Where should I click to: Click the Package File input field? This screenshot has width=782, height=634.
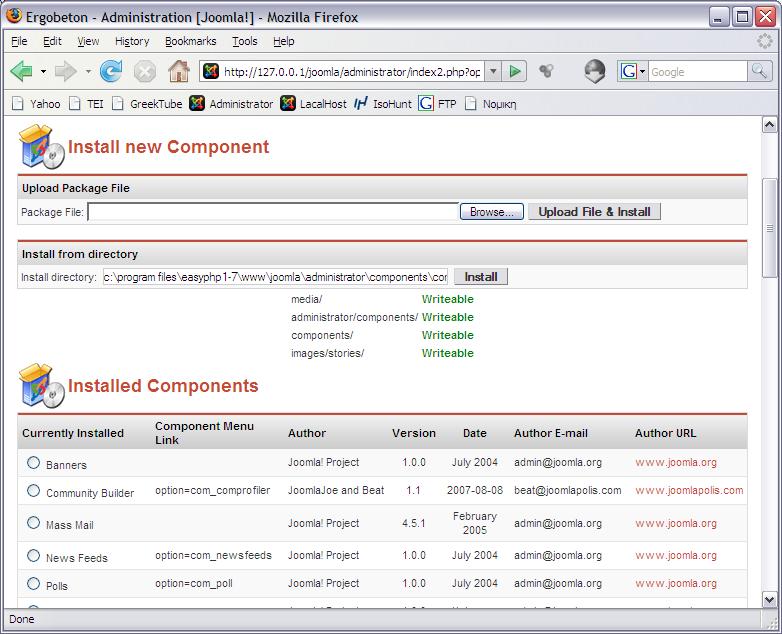[273, 211]
